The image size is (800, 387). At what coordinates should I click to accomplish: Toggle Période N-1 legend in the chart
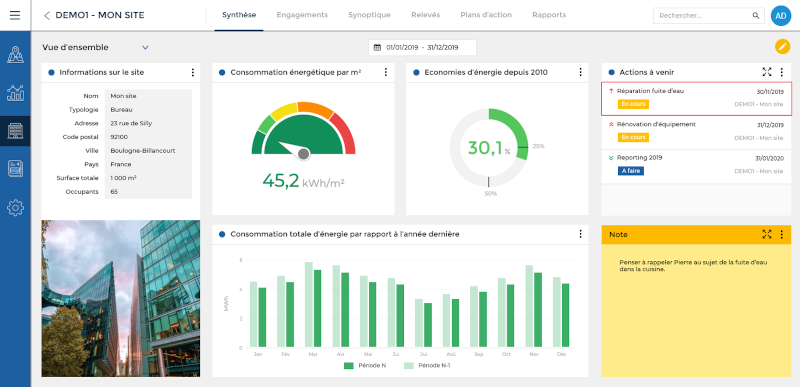(x=427, y=366)
